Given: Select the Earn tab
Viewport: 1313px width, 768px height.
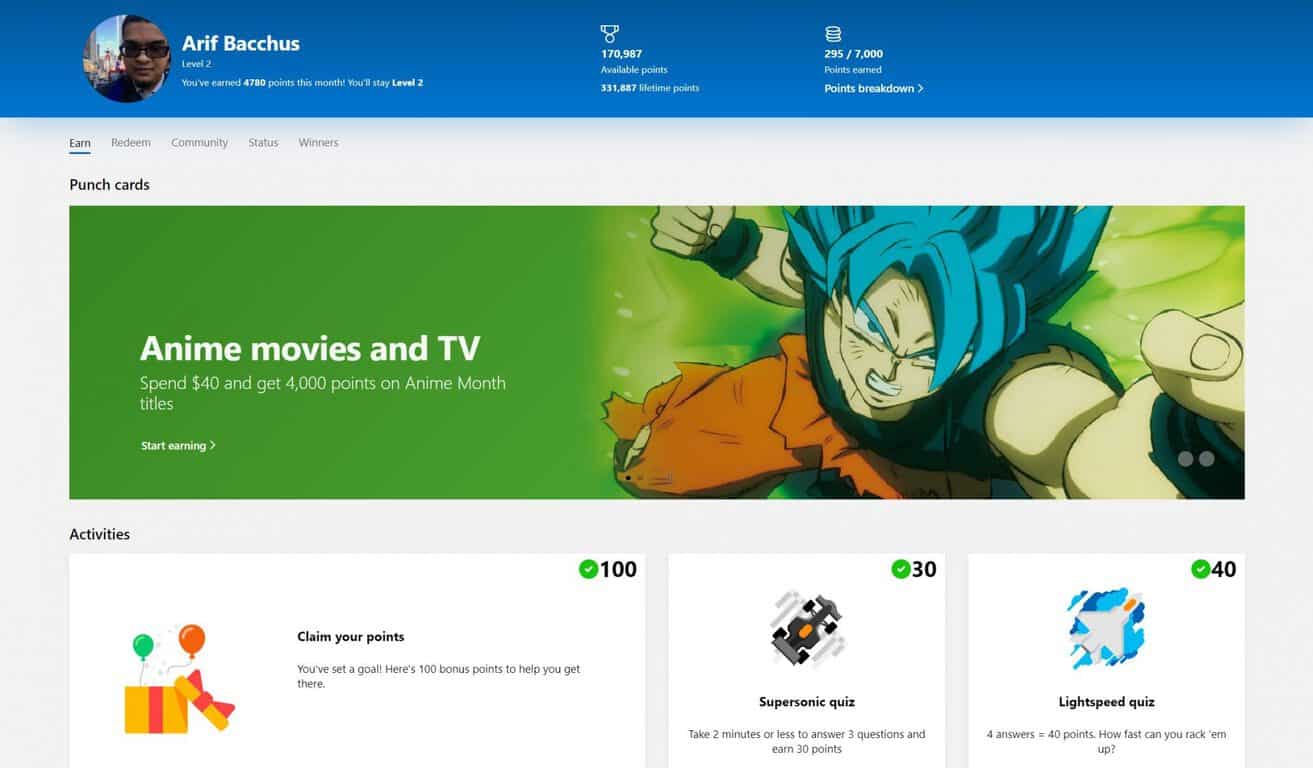Looking at the screenshot, I should click(80, 143).
